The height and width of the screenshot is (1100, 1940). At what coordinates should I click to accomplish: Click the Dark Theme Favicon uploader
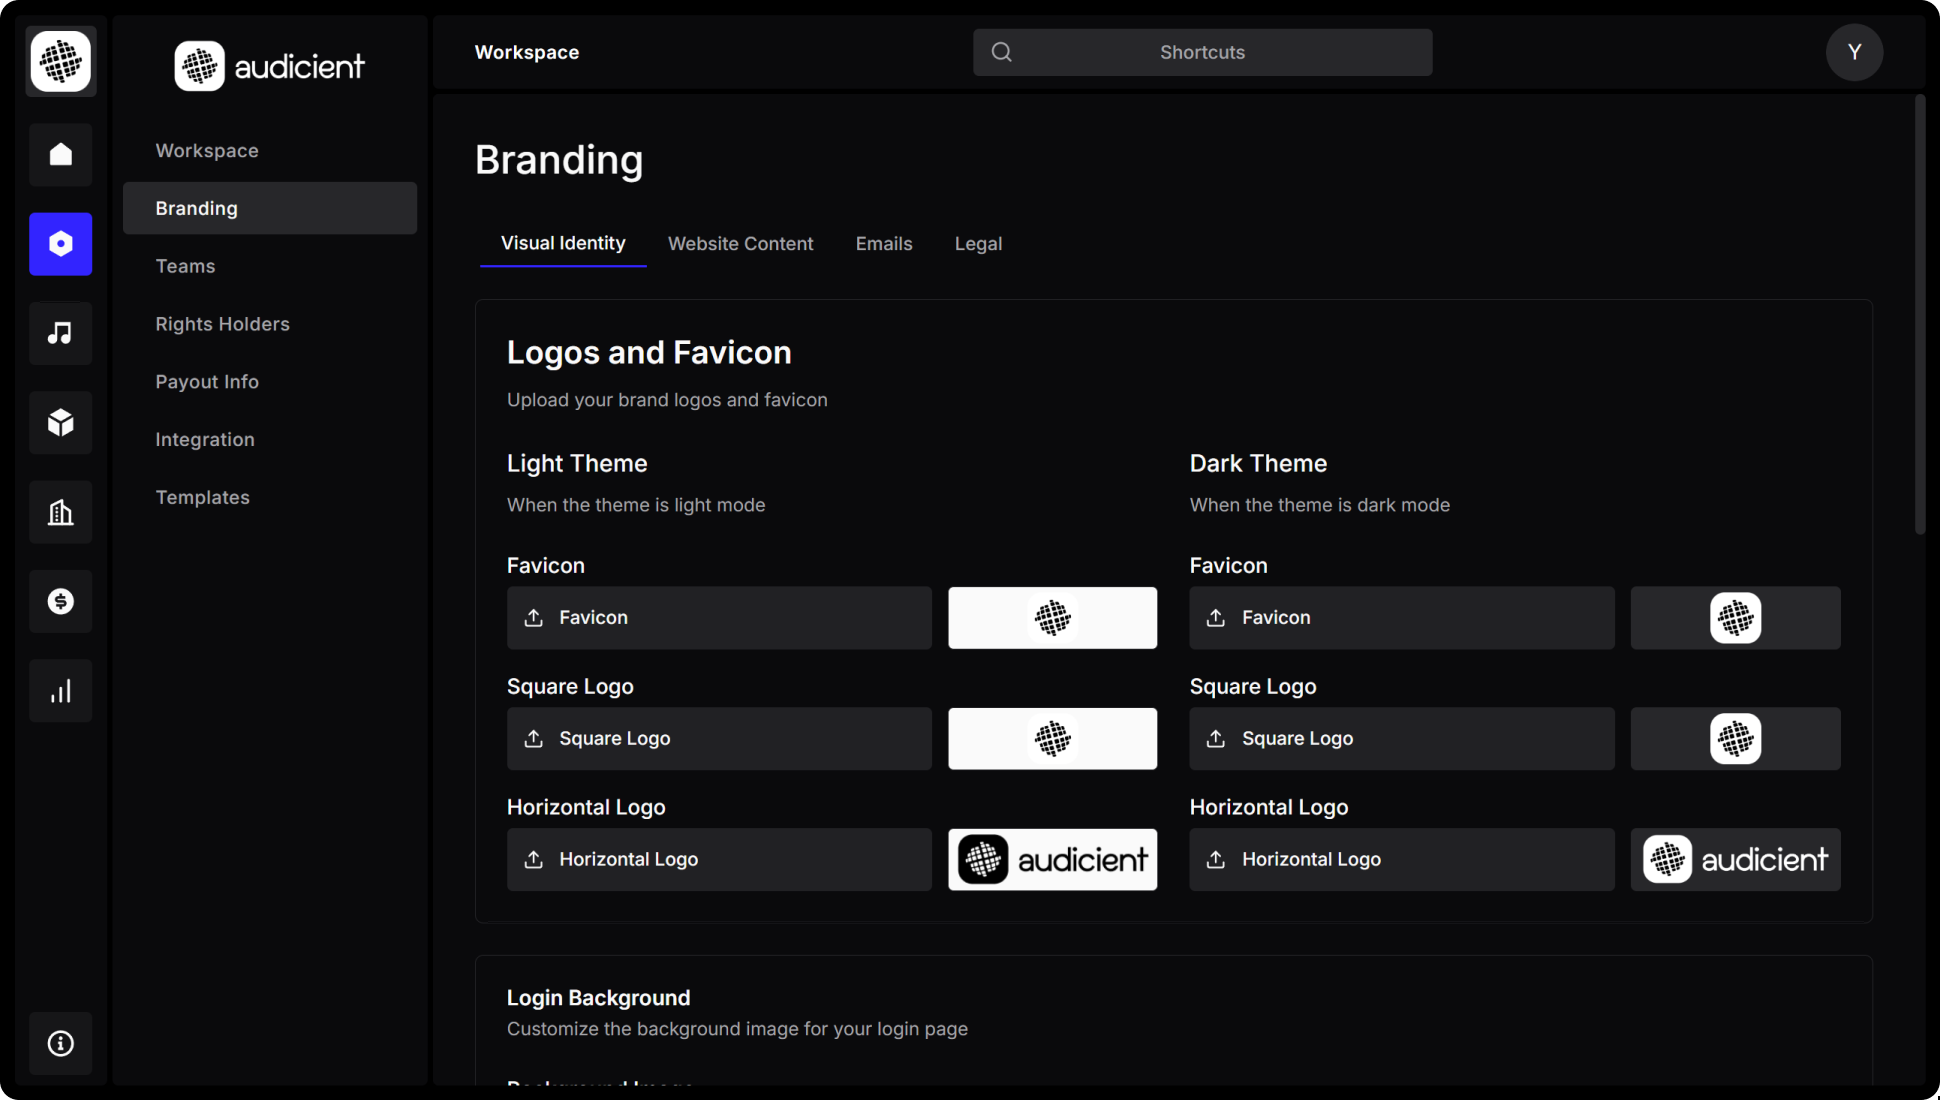pos(1400,617)
